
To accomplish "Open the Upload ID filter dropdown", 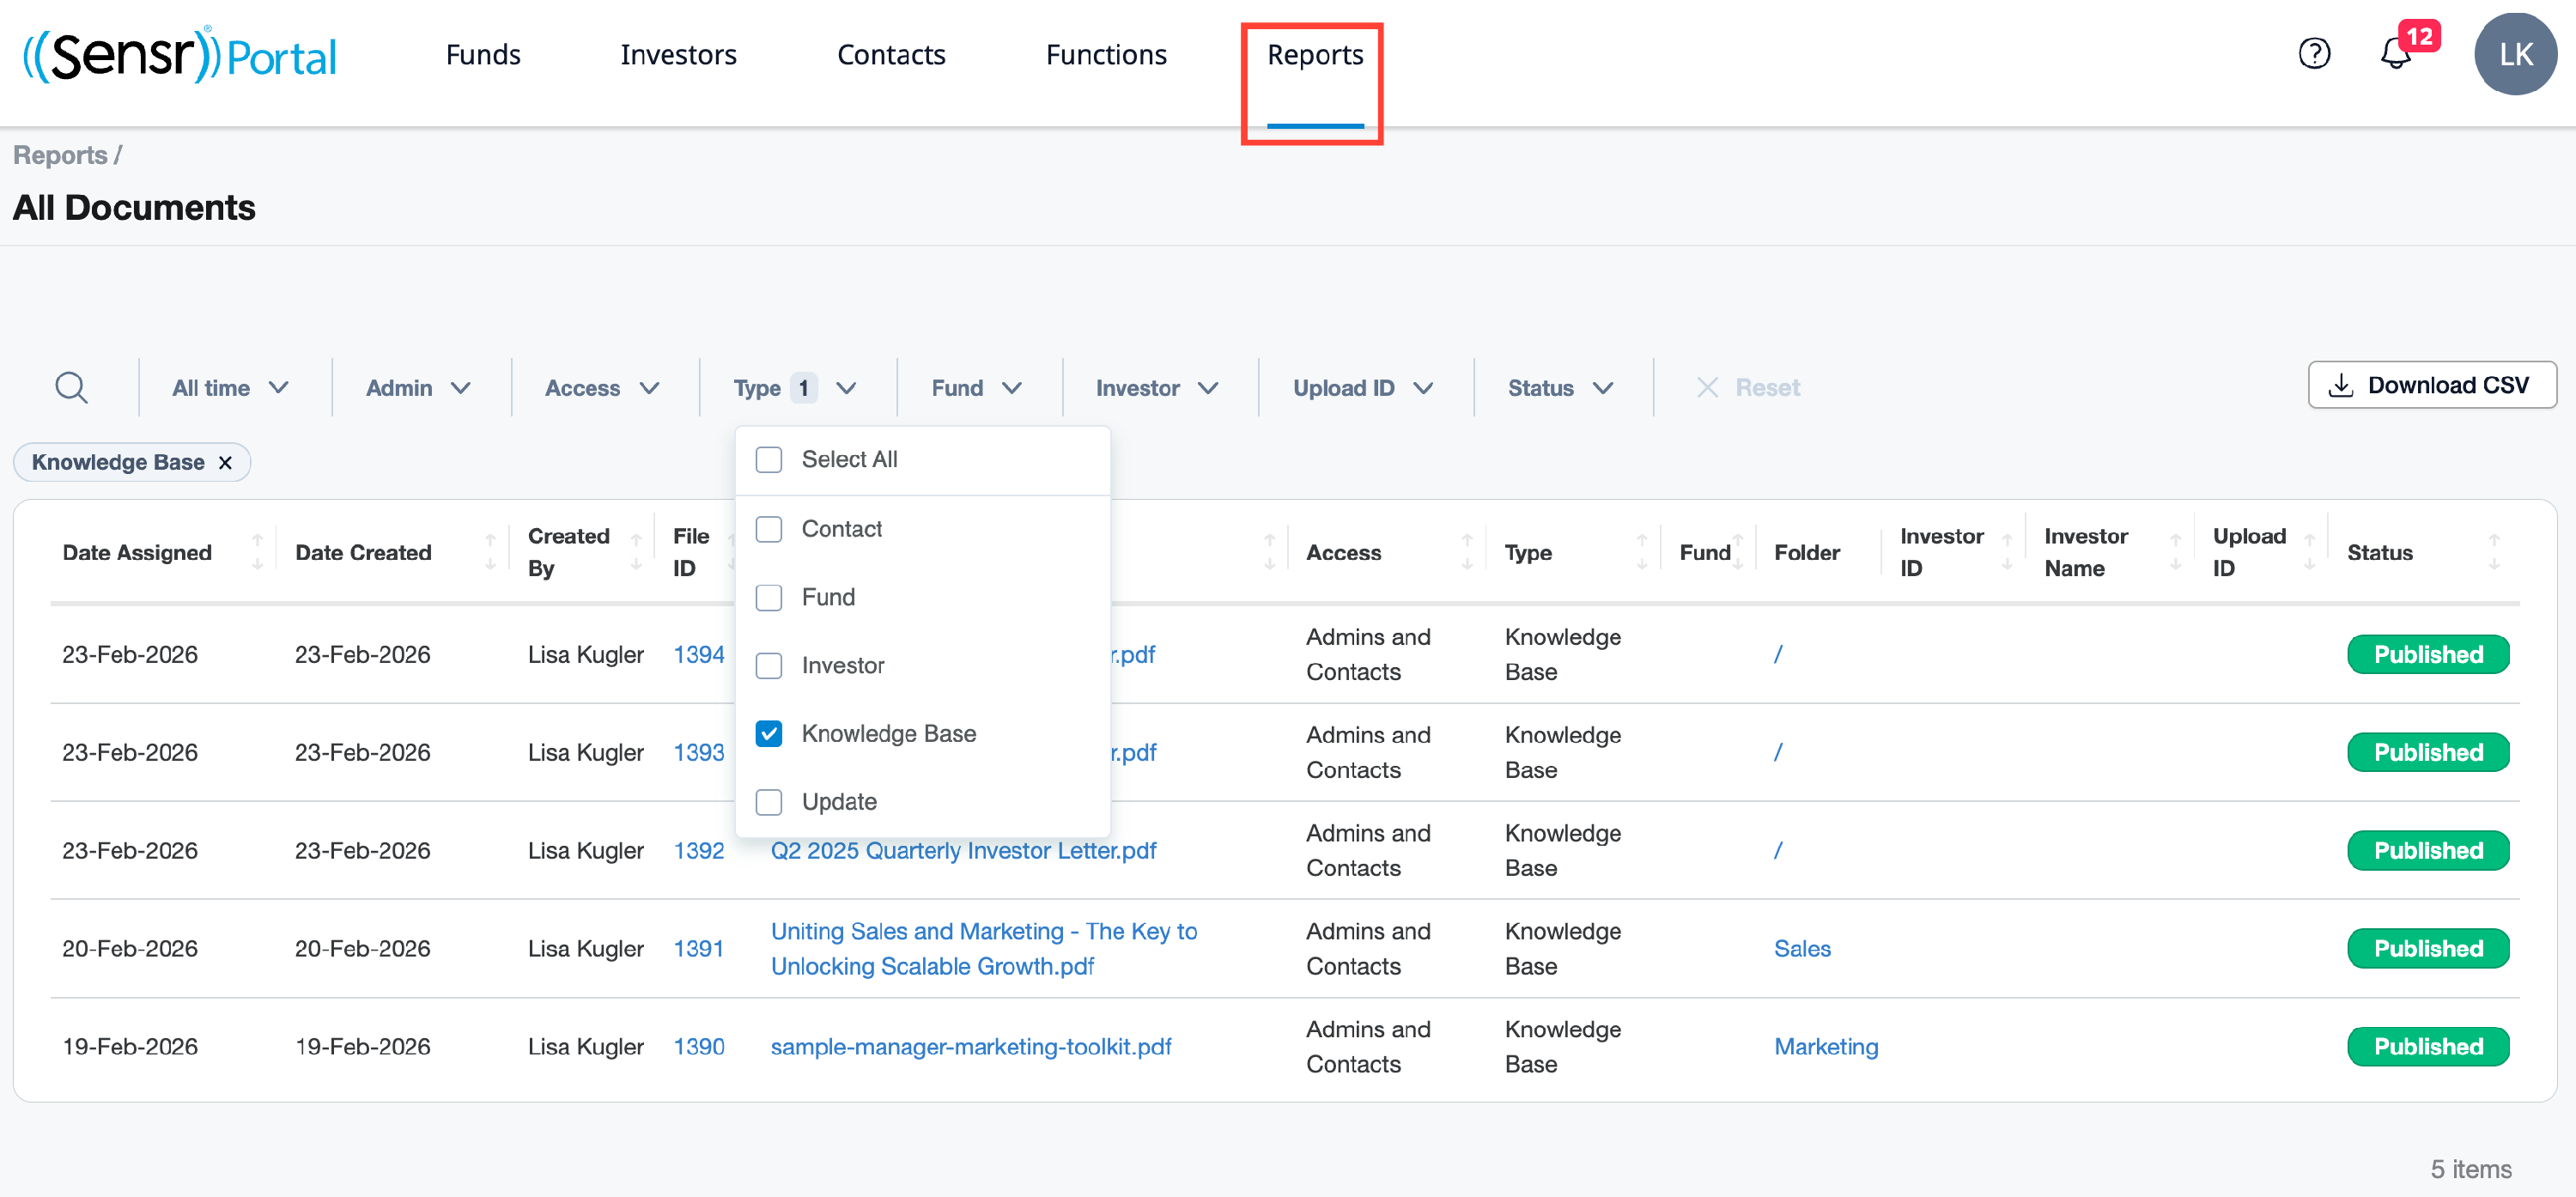I will click(1362, 387).
